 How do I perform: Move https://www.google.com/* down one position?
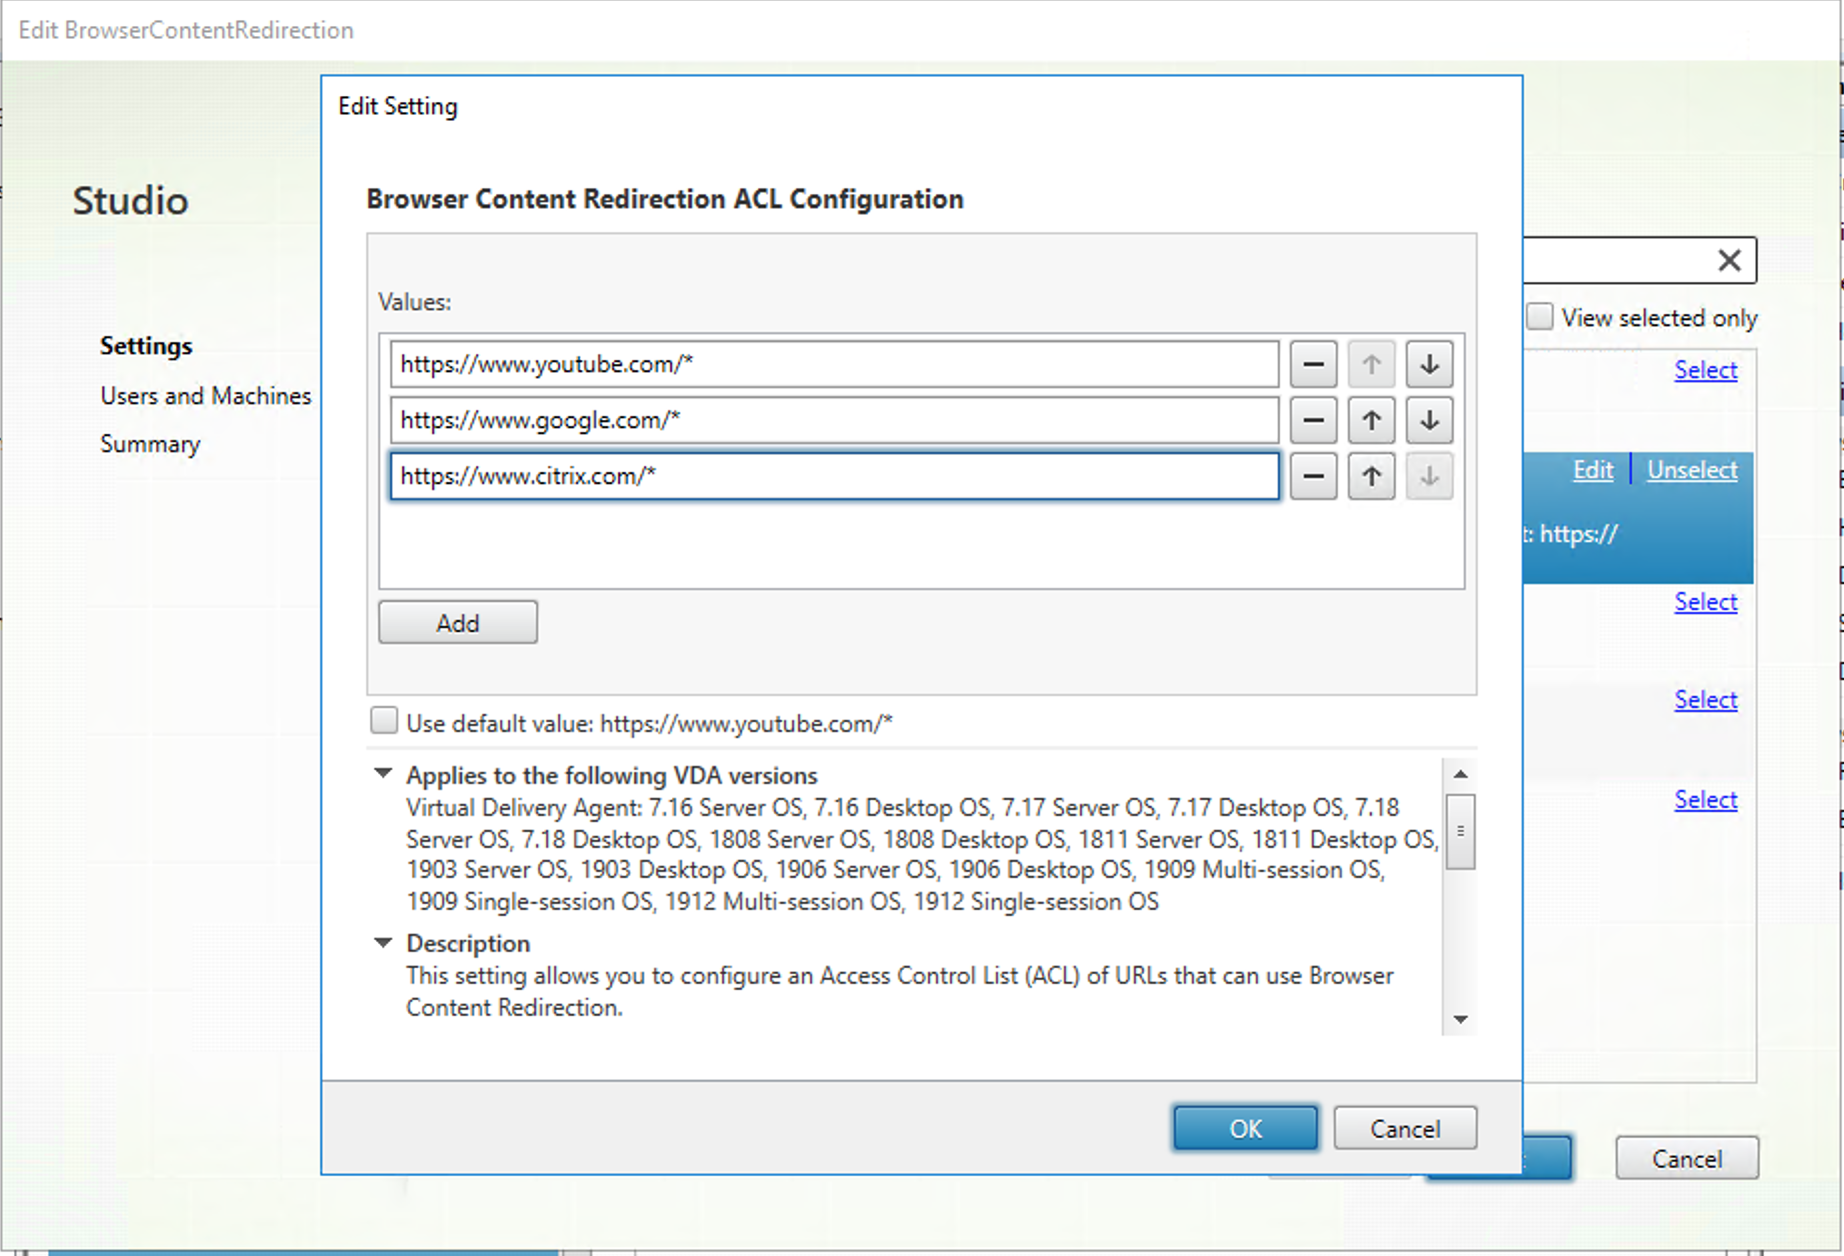point(1429,420)
